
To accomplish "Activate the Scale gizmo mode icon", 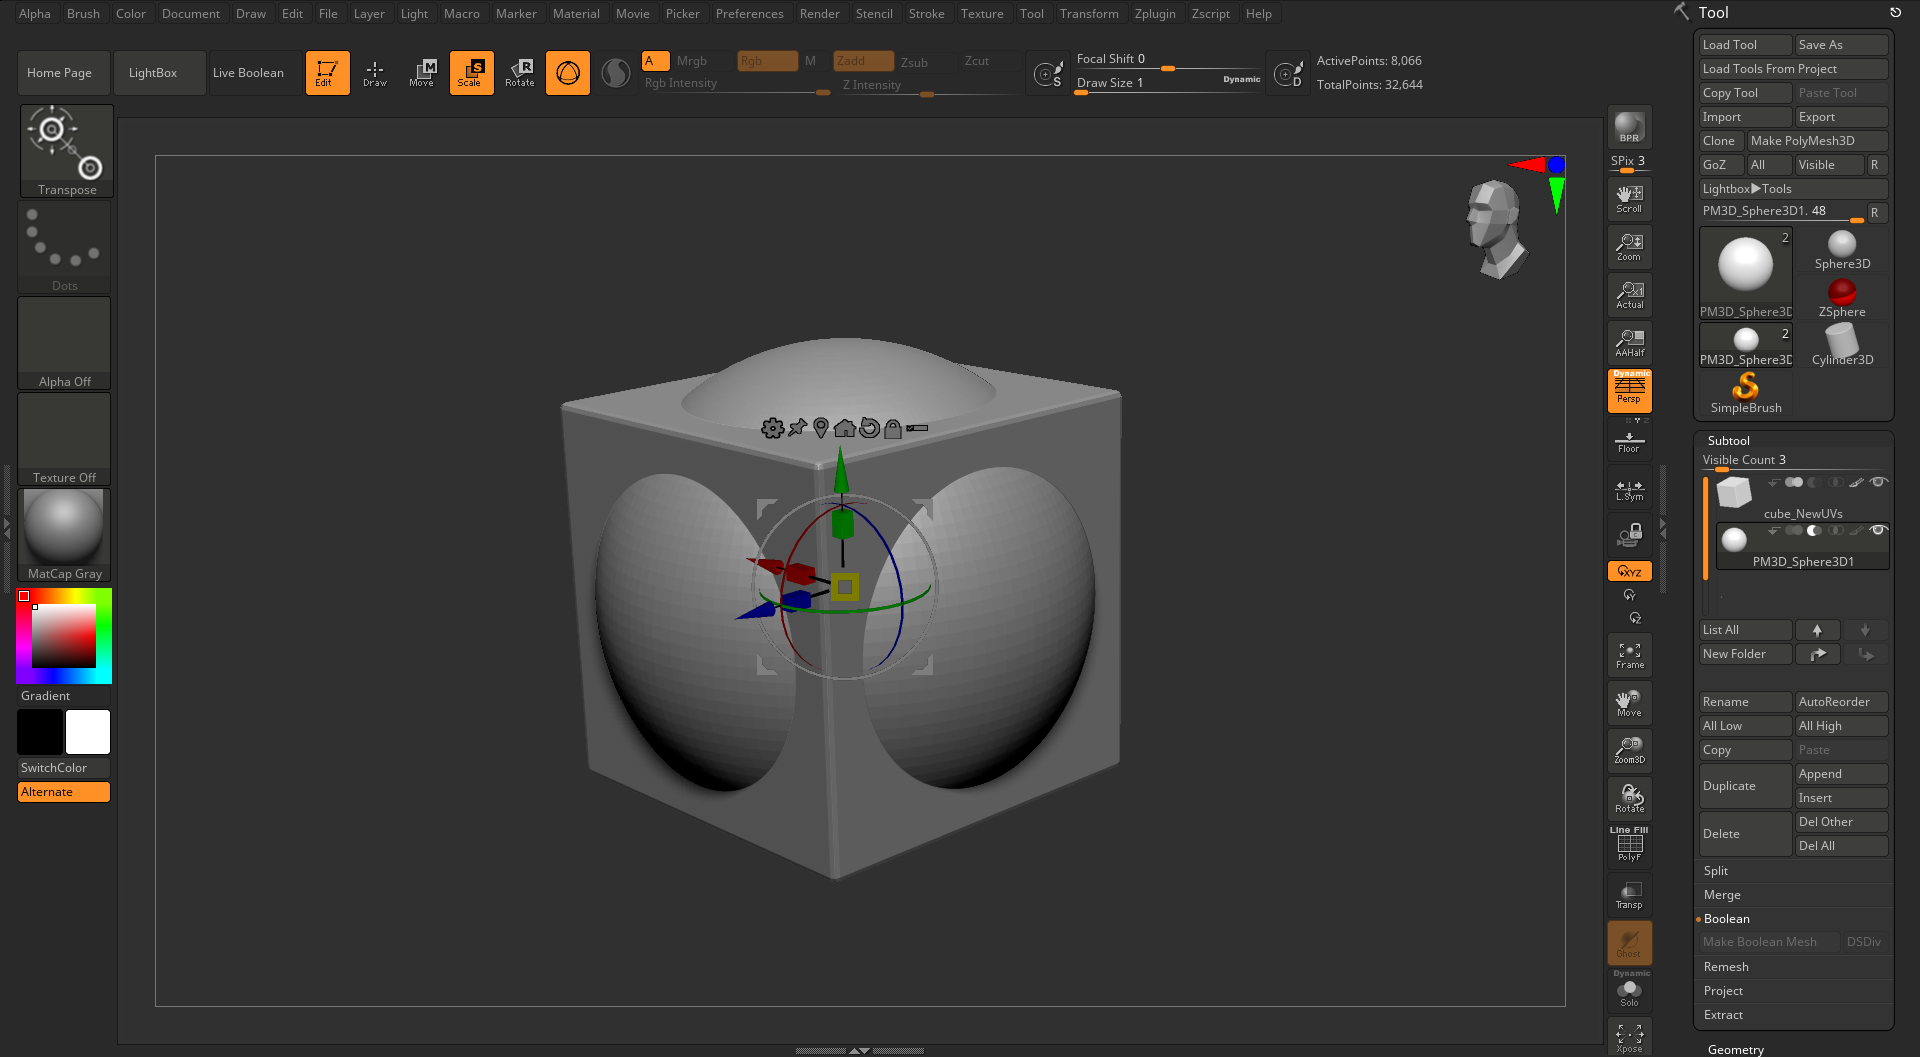I will pyautogui.click(x=471, y=73).
